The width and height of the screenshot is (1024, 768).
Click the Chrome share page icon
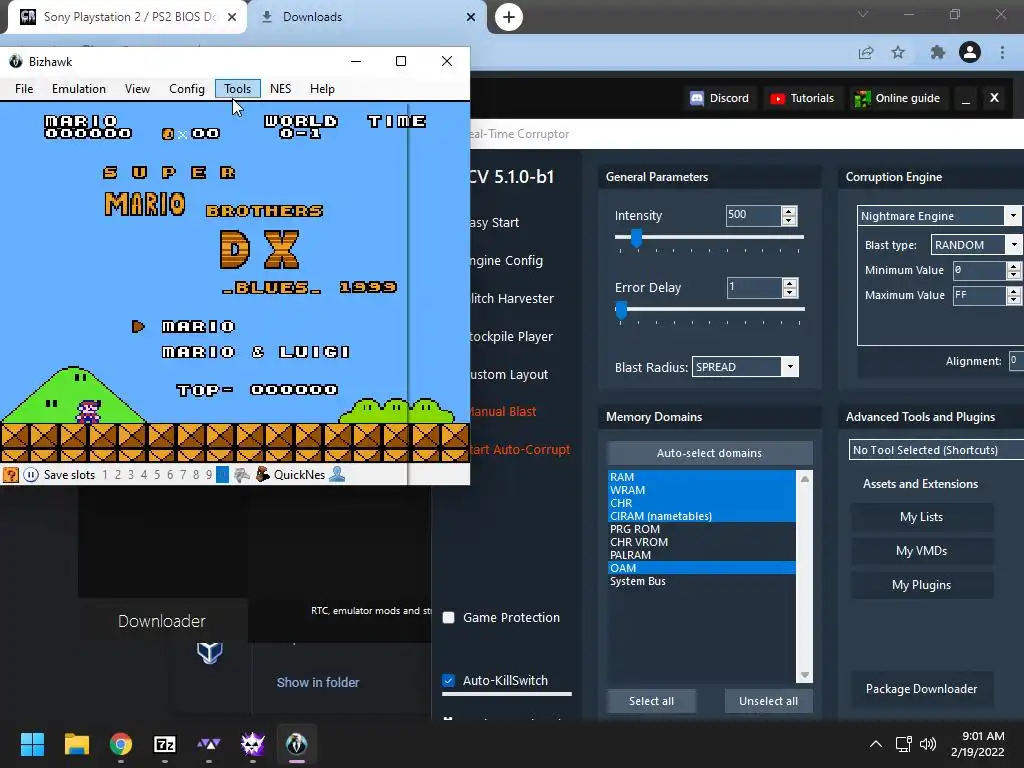[866, 52]
